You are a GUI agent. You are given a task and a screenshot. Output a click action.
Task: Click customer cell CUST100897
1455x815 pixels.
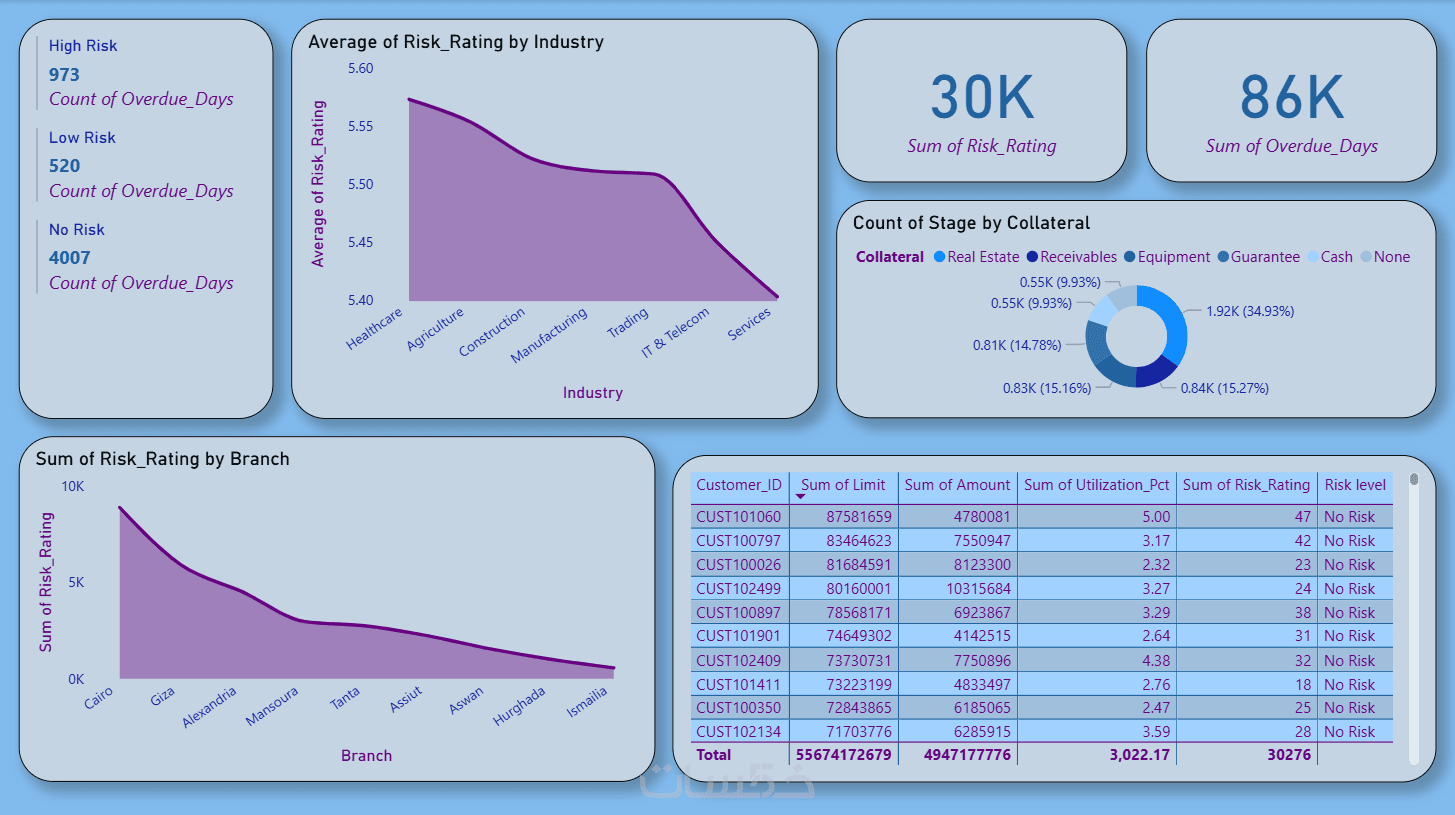tap(739, 612)
